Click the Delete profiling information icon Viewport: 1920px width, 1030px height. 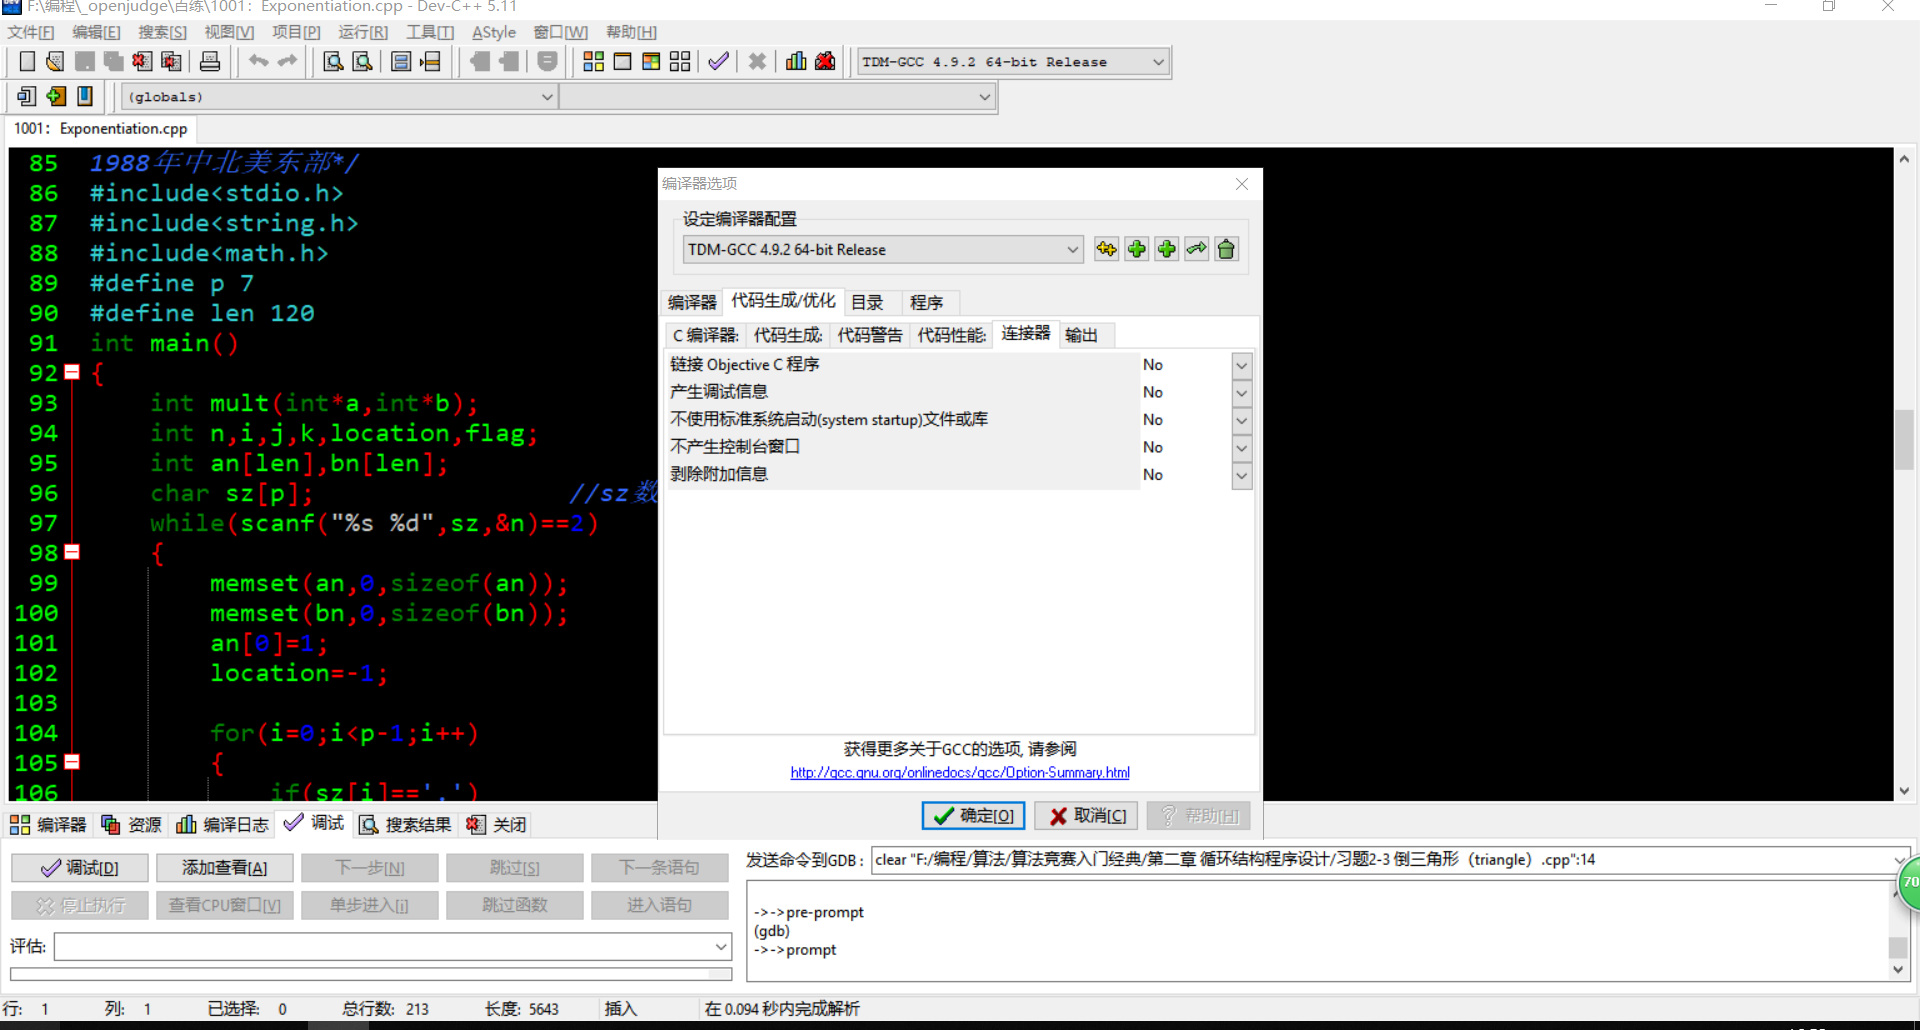(825, 62)
